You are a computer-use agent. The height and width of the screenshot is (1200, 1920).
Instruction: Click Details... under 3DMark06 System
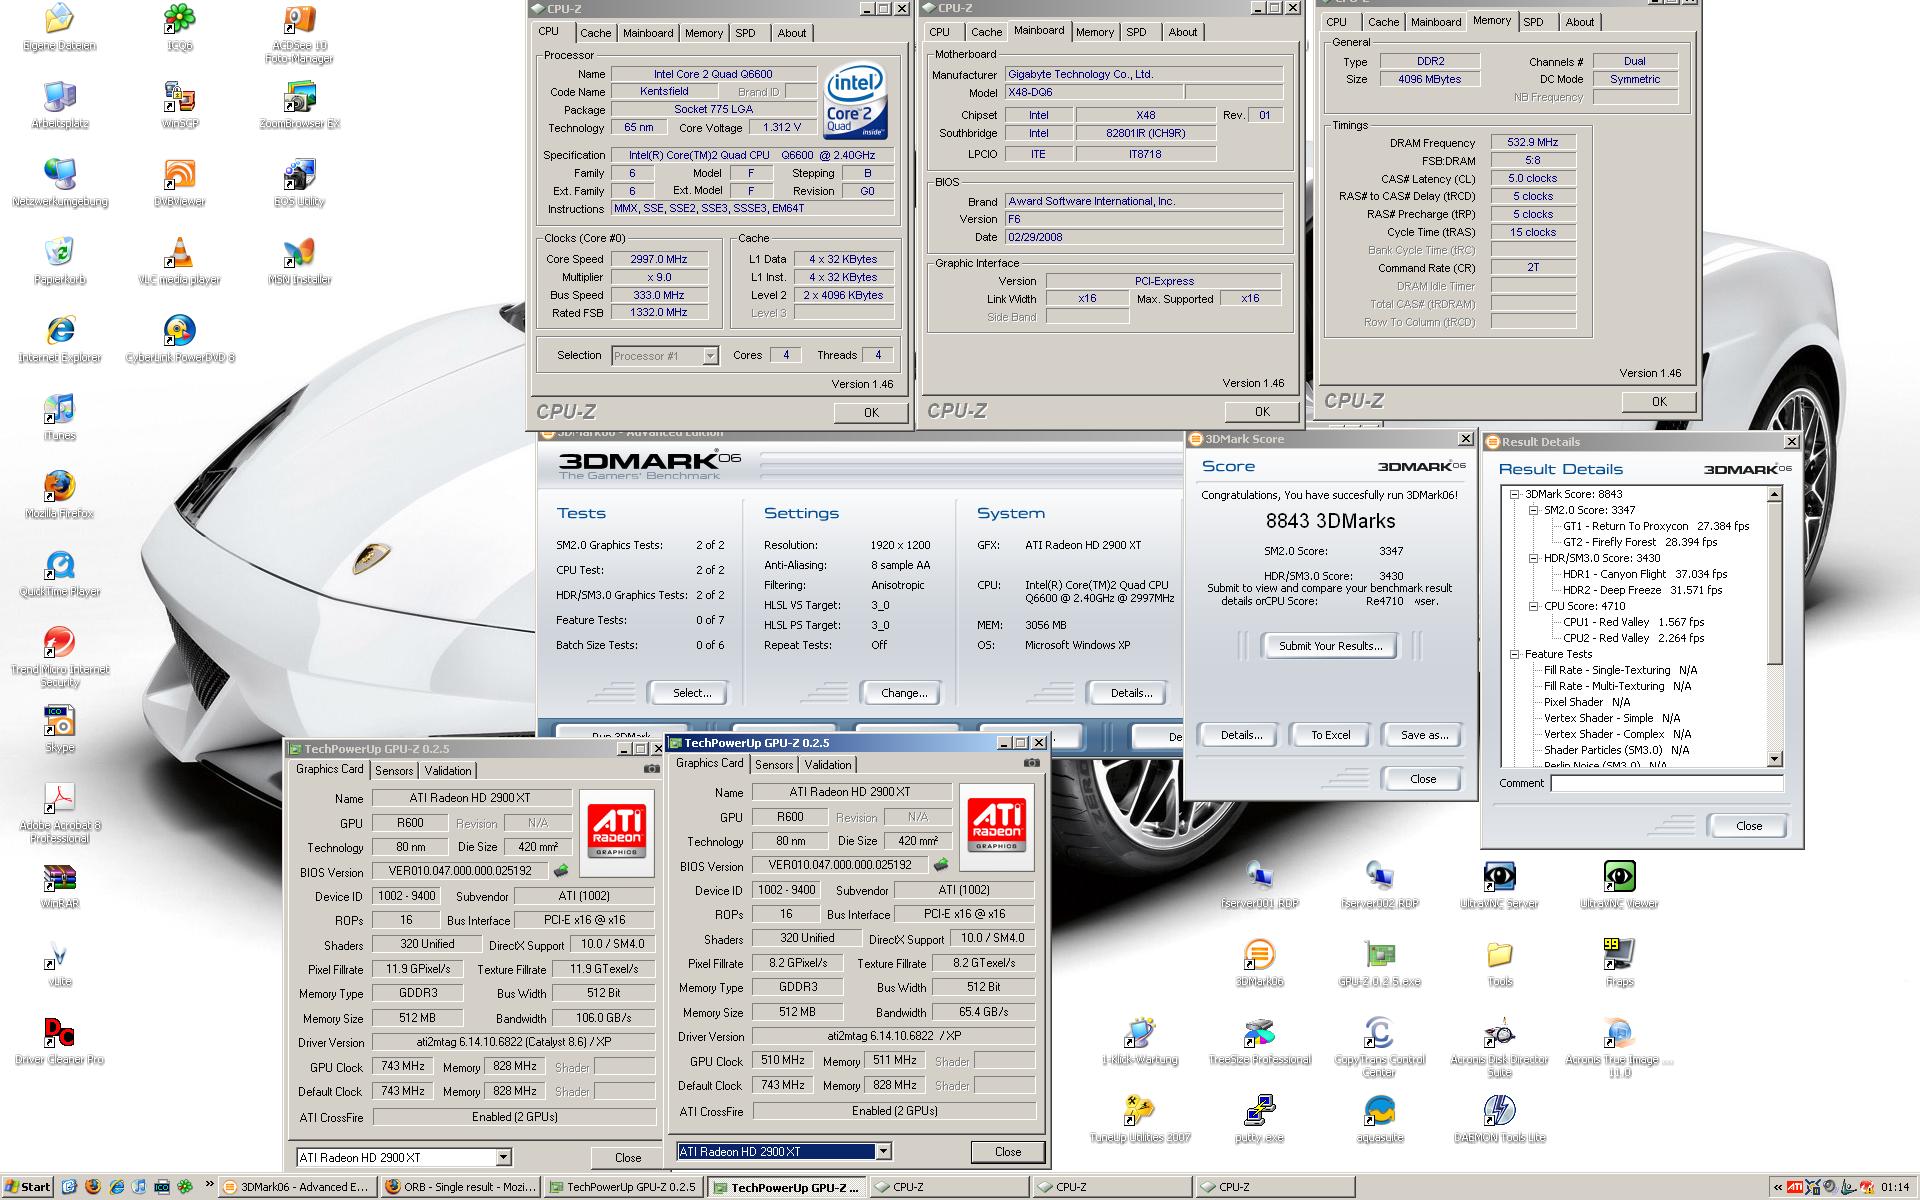pos(1131,693)
